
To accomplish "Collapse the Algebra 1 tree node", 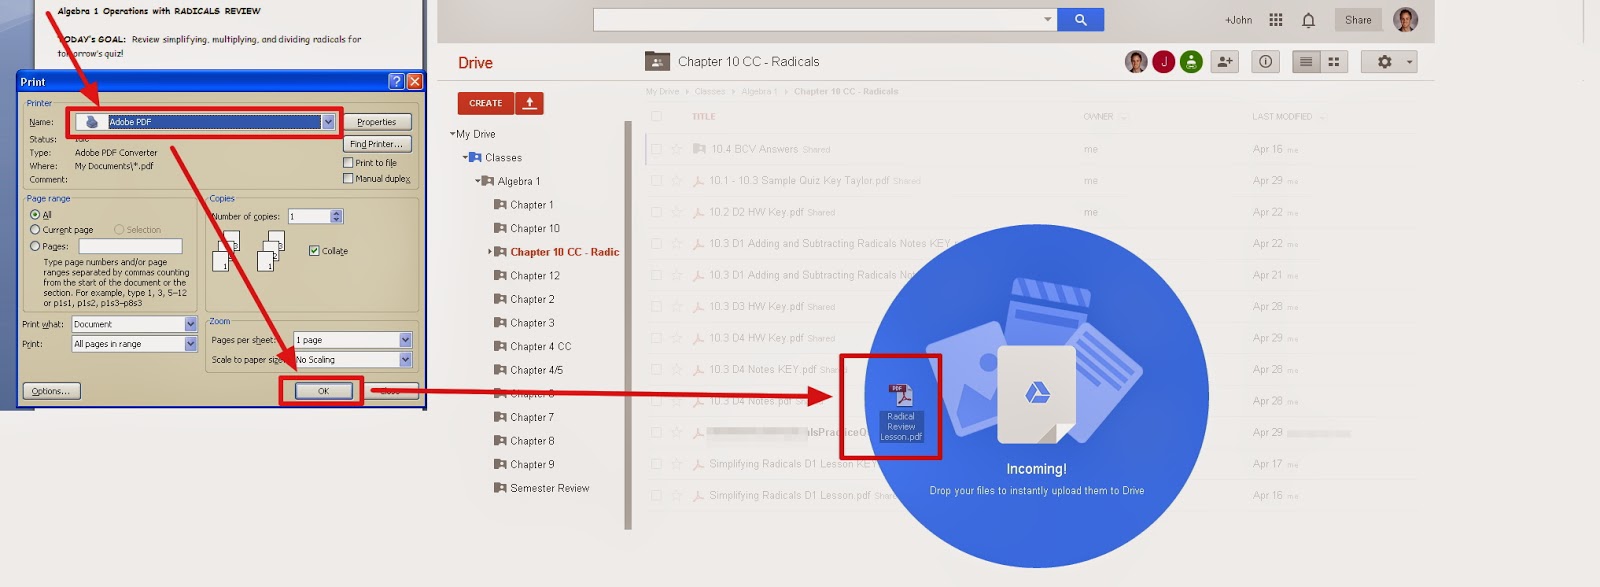I will [x=477, y=181].
